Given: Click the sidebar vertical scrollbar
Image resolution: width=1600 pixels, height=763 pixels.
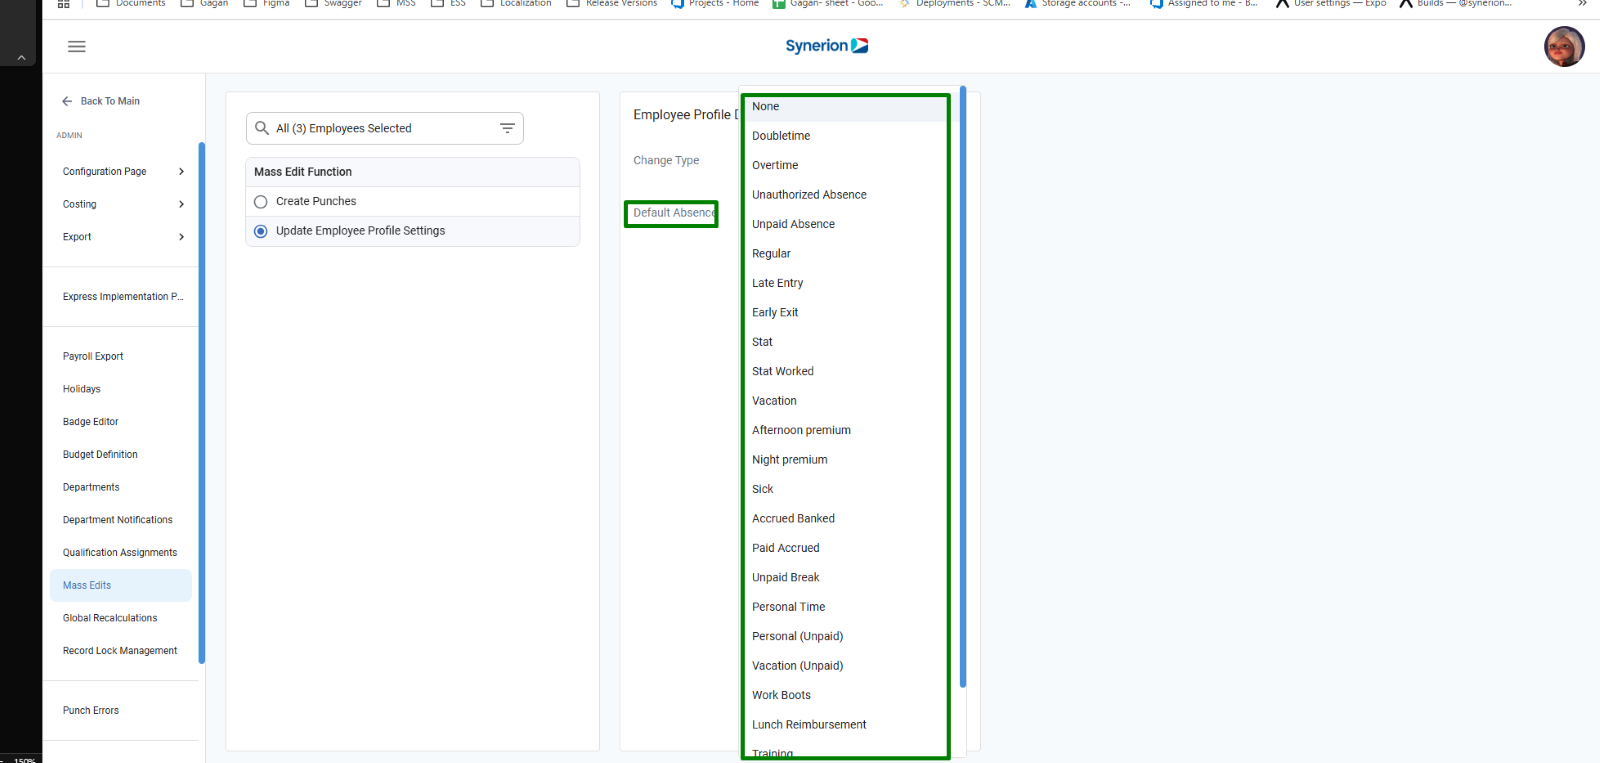Looking at the screenshot, I should point(201,403).
